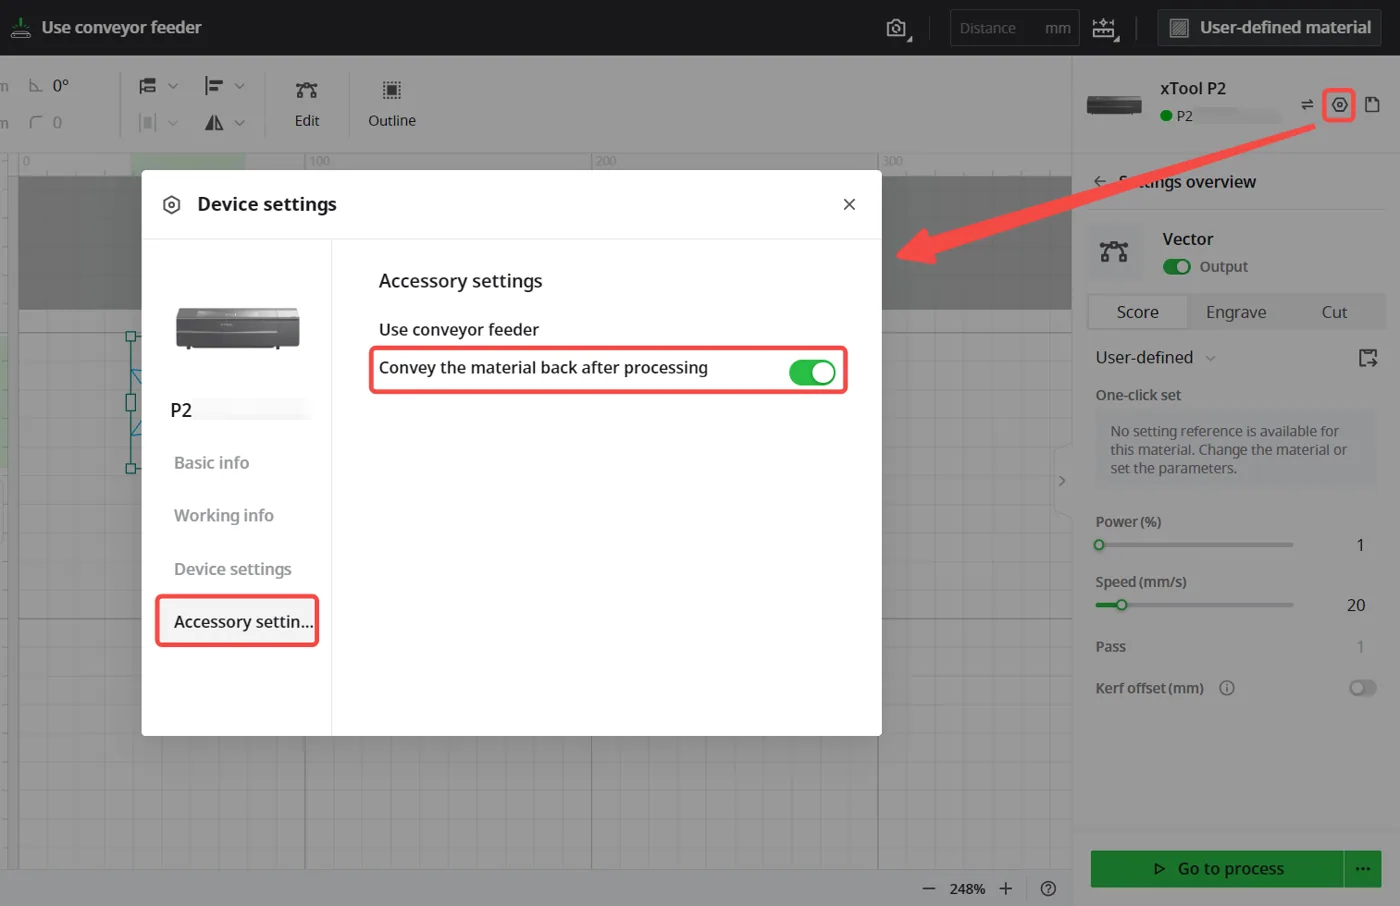Adjust the Power (%) slider
The image size is (1400, 906).
1195,545
